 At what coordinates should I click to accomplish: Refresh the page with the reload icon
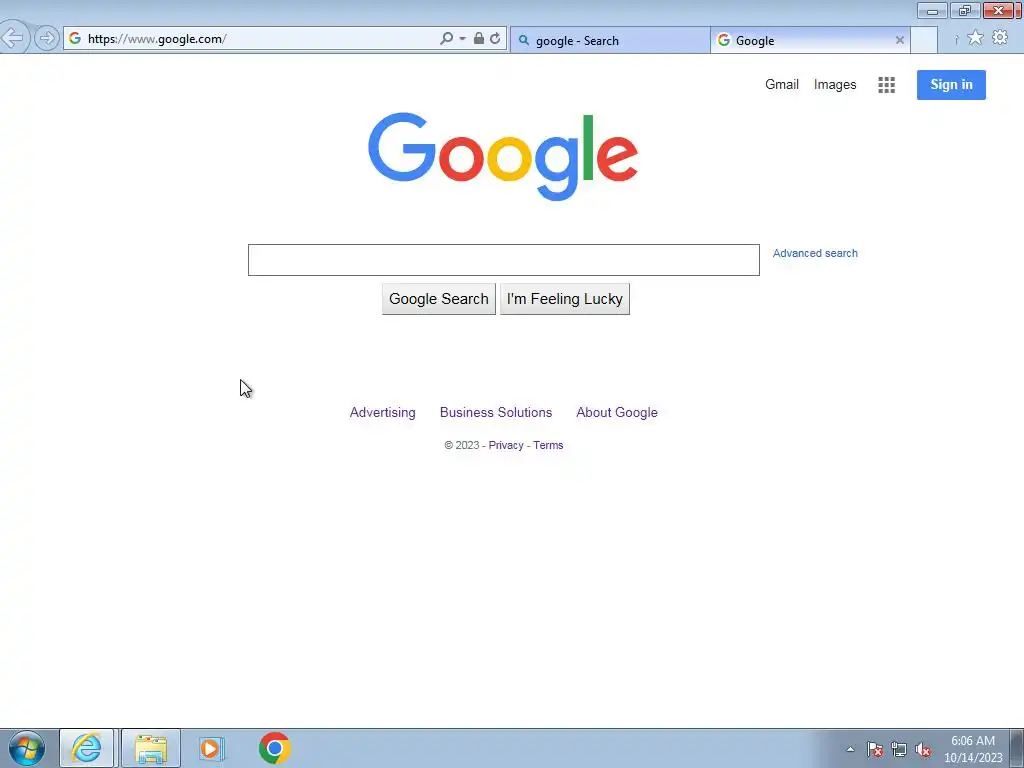[x=495, y=39]
